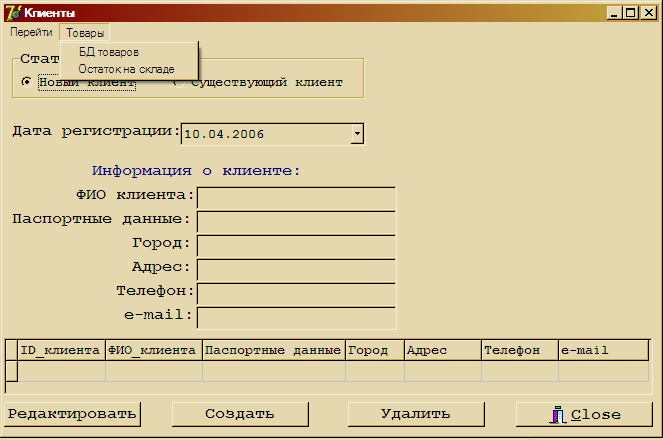Click the Телефон column header
This screenshot has height=440, width=663.
520,350
